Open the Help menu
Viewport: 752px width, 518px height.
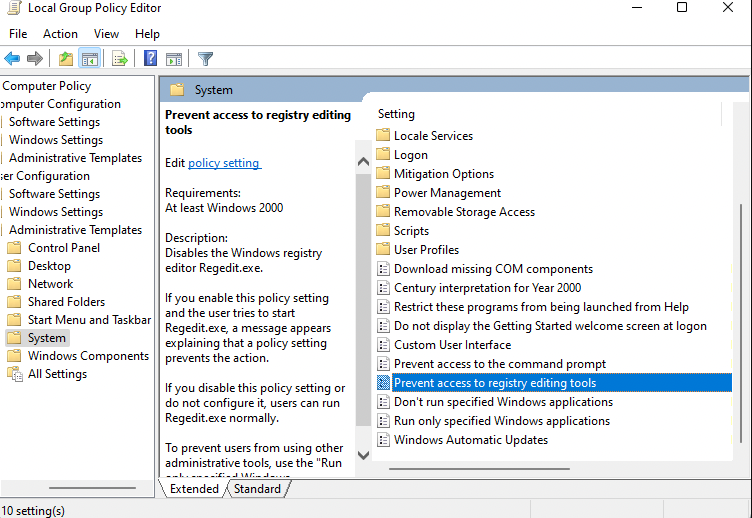147,34
